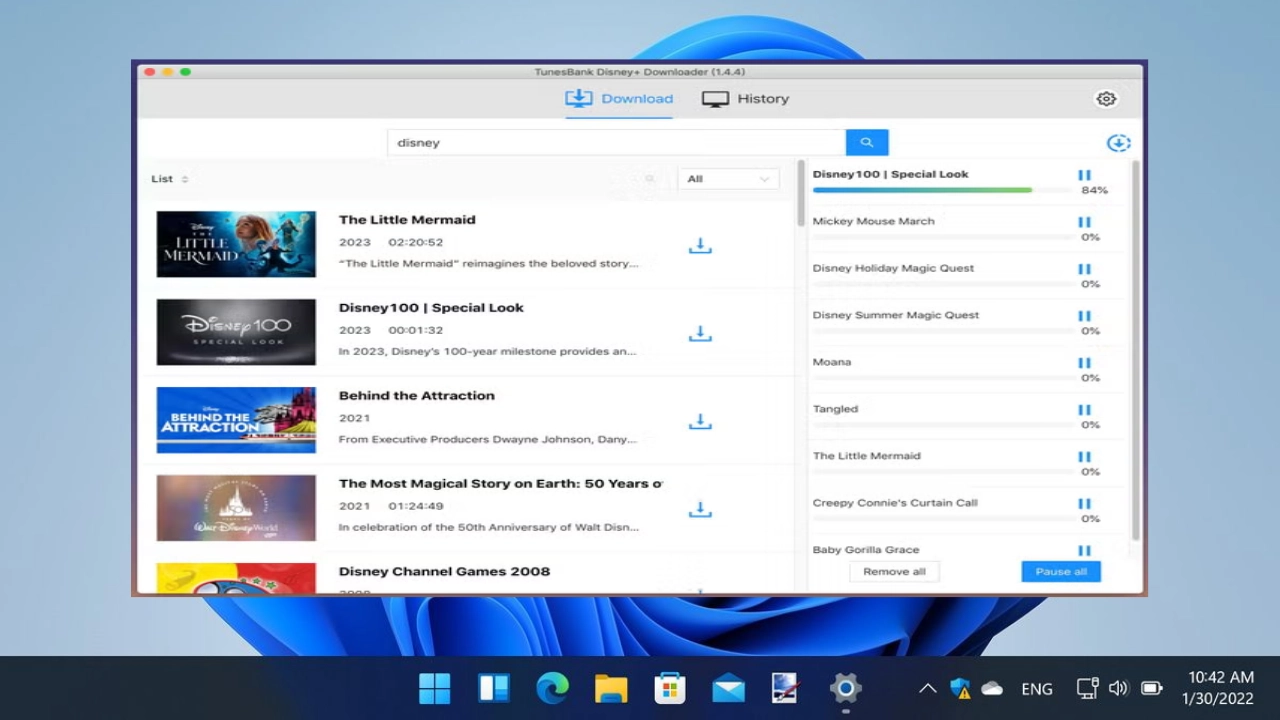Open the Mail app on the taskbar
The width and height of the screenshot is (1280, 720).
728,688
